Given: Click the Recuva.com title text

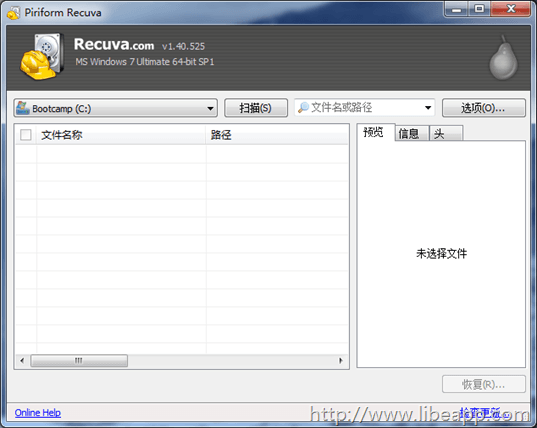Looking at the screenshot, I should 114,45.
